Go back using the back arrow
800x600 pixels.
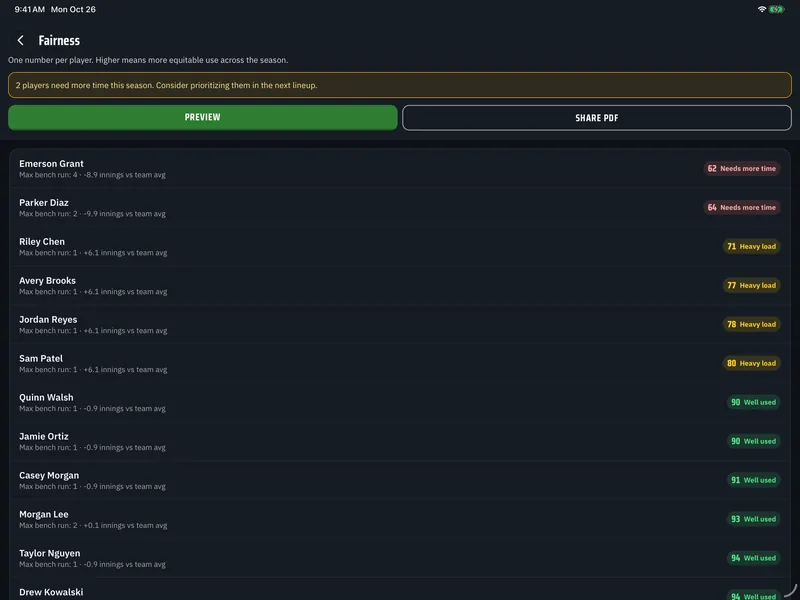click(20, 40)
